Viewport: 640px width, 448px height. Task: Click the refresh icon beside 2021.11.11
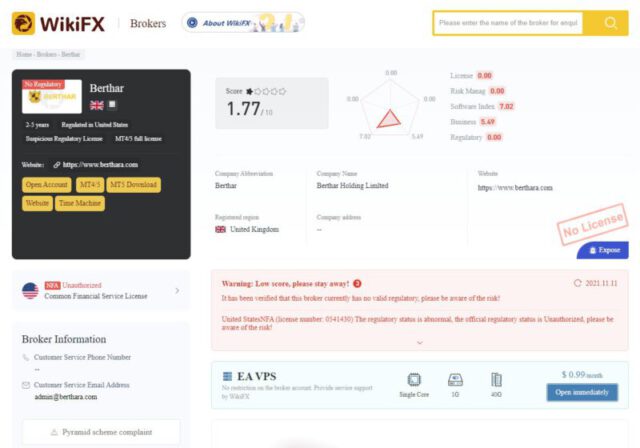(578, 283)
